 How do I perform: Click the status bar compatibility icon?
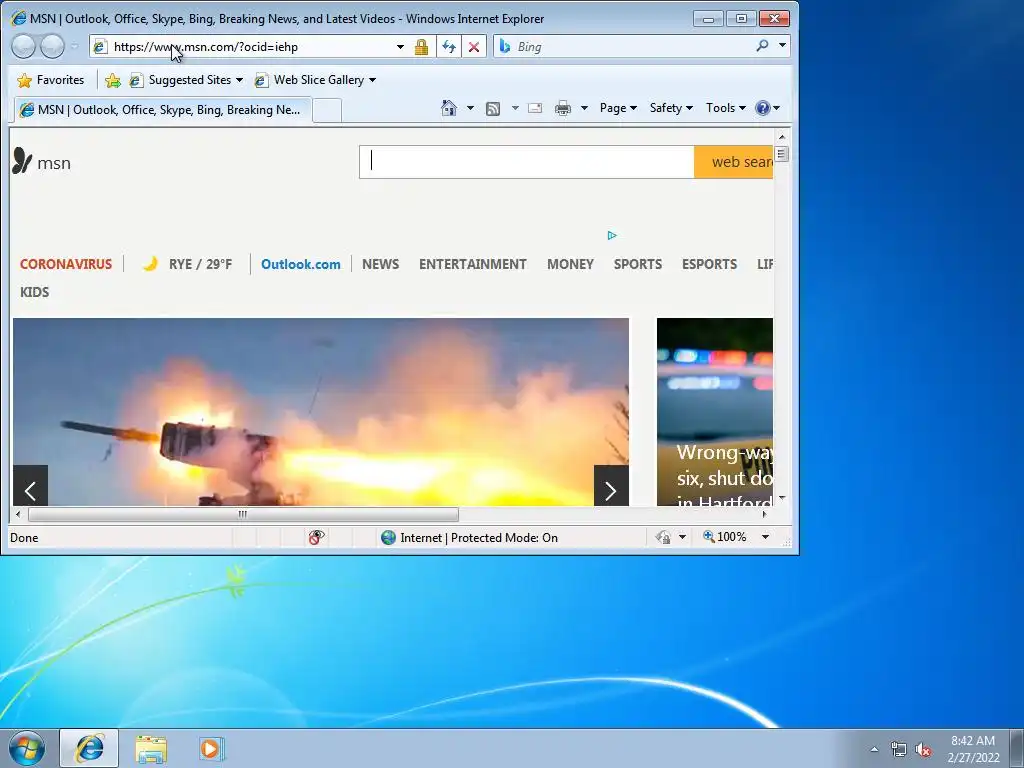(x=663, y=537)
